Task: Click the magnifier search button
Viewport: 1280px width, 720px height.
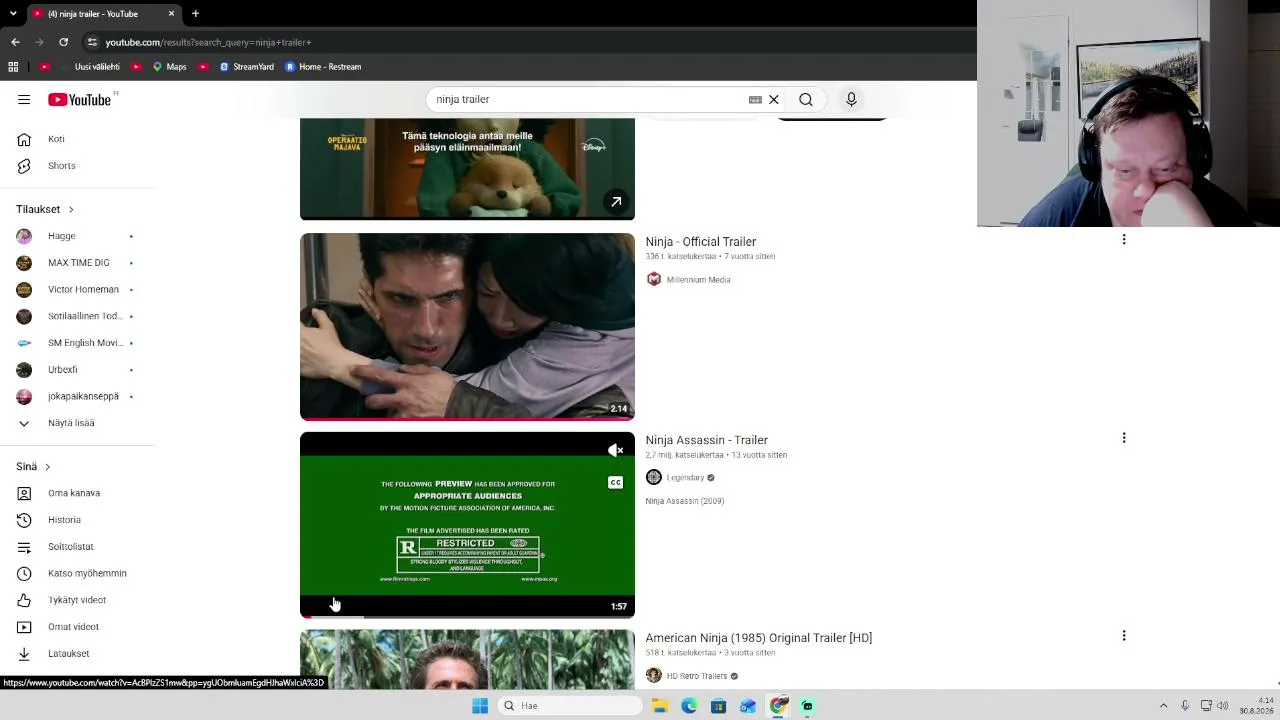Action: point(806,99)
